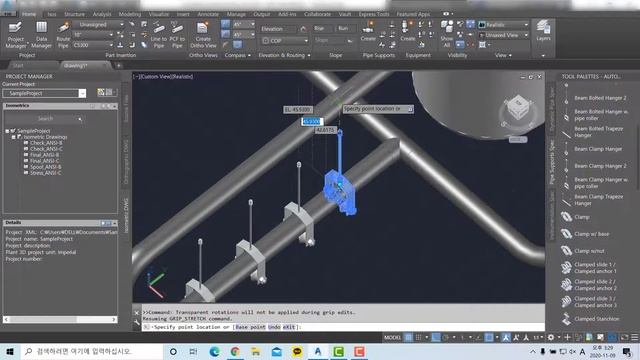Expand the Compass panel options
640x360 pixels.
tap(238, 55)
